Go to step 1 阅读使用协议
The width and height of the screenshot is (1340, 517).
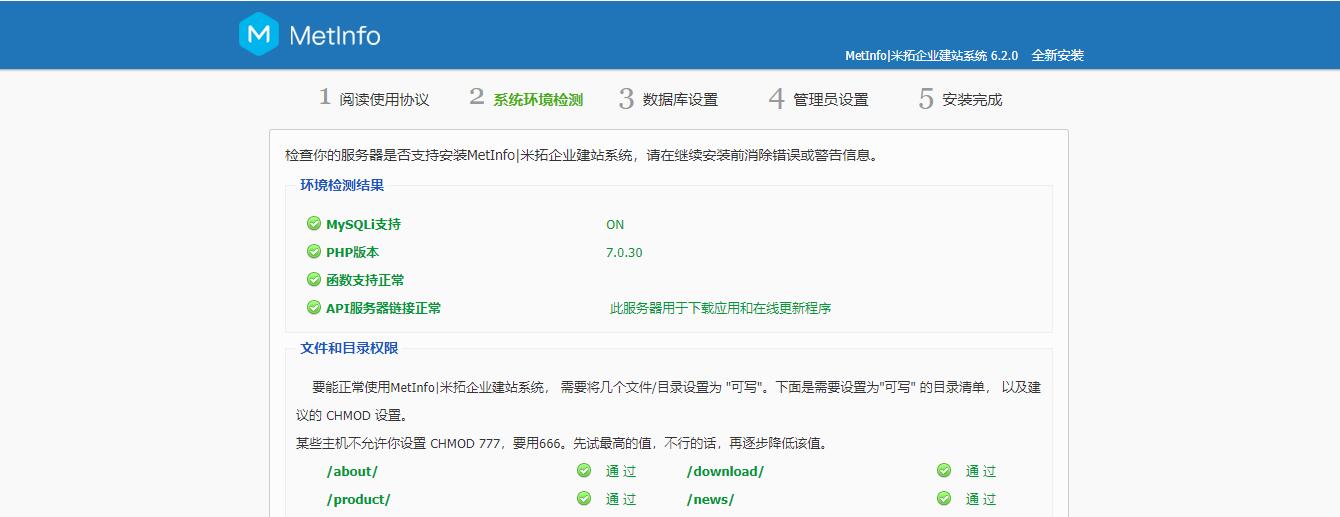[374, 98]
